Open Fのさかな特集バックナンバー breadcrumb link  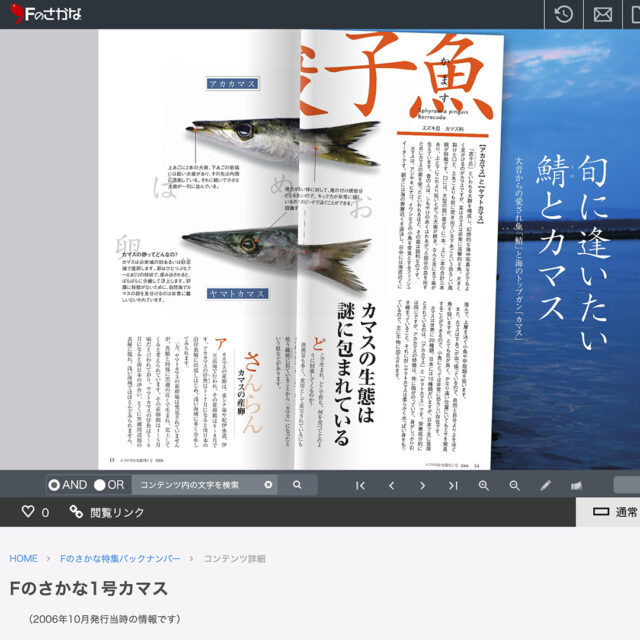tap(120, 558)
